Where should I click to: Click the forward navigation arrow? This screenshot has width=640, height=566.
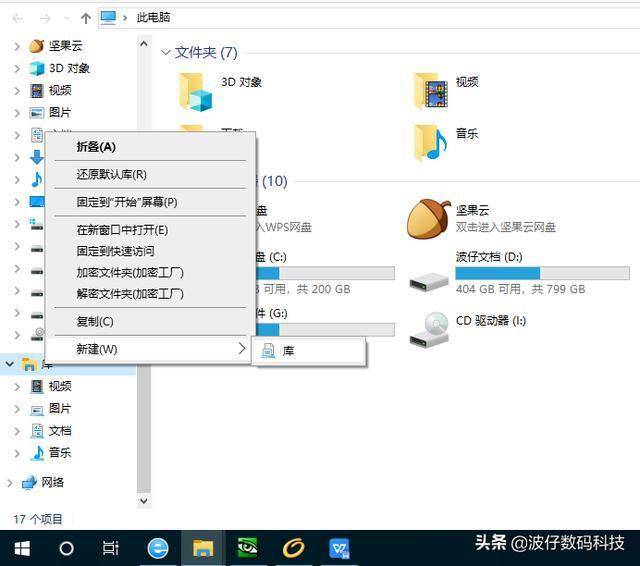pos(45,18)
